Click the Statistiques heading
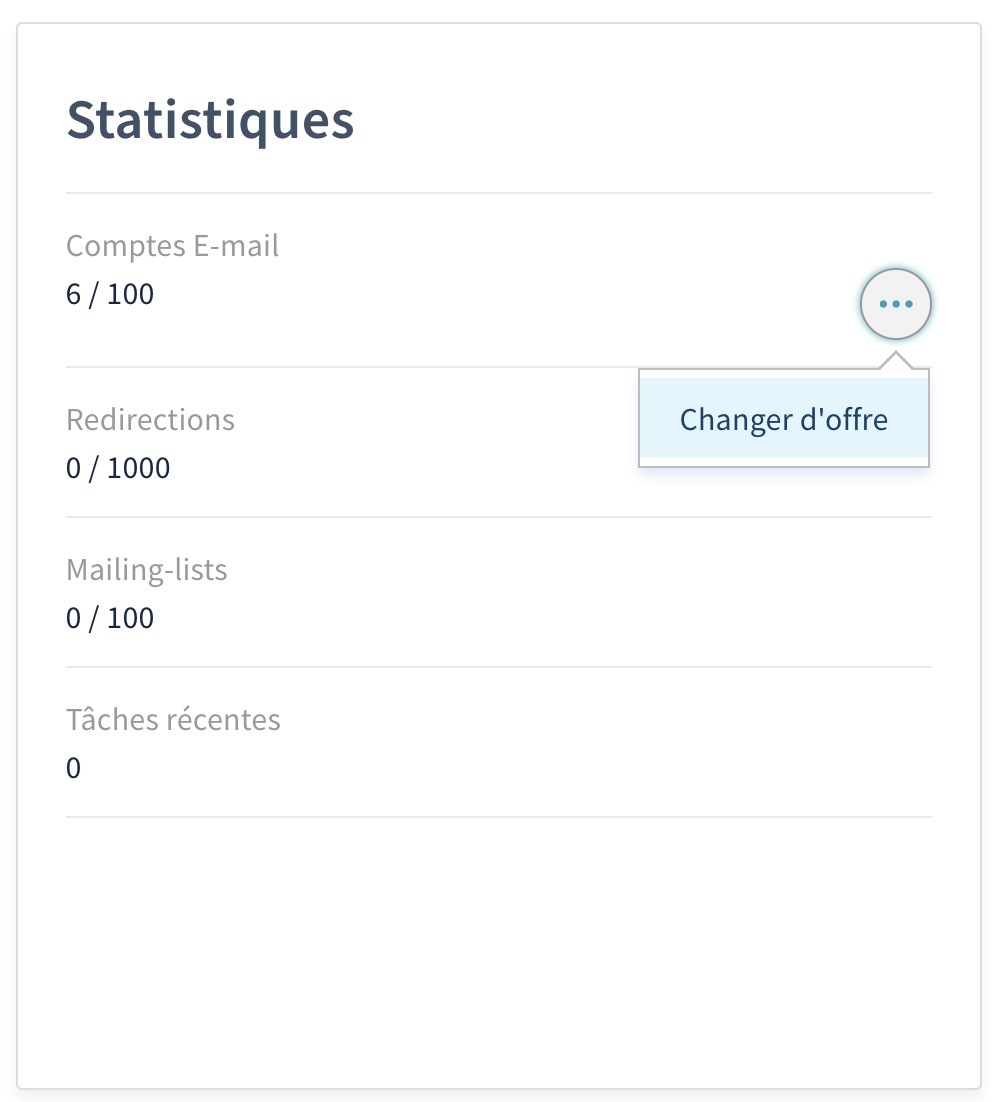 click(x=210, y=120)
